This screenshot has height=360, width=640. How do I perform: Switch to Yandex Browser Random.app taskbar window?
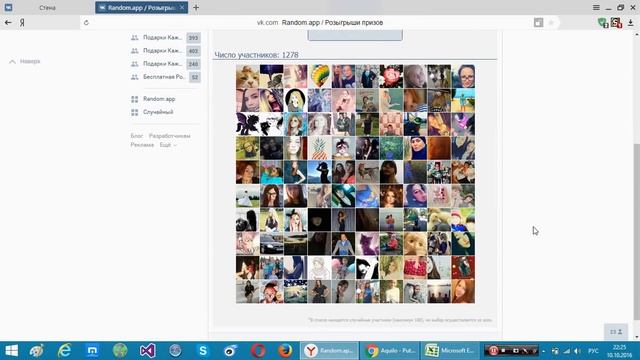click(329, 351)
